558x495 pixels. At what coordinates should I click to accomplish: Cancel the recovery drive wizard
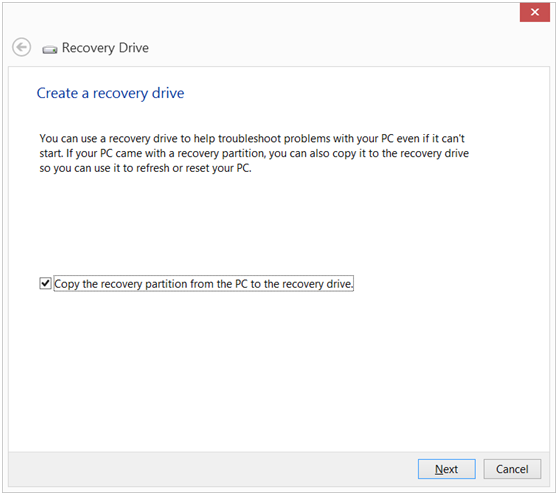pyautogui.click(x=512, y=469)
